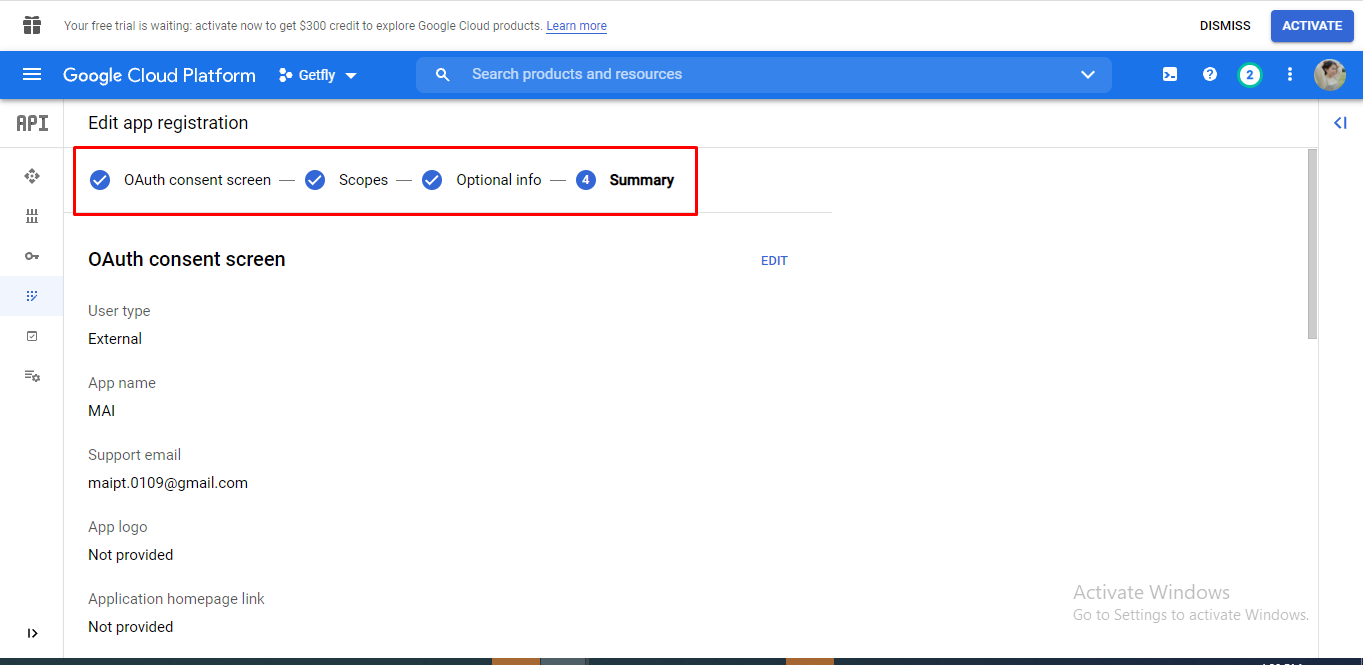Viewport: 1363px width, 665px height.
Task: Expand the search bar dropdown arrow
Action: click(x=1088, y=75)
